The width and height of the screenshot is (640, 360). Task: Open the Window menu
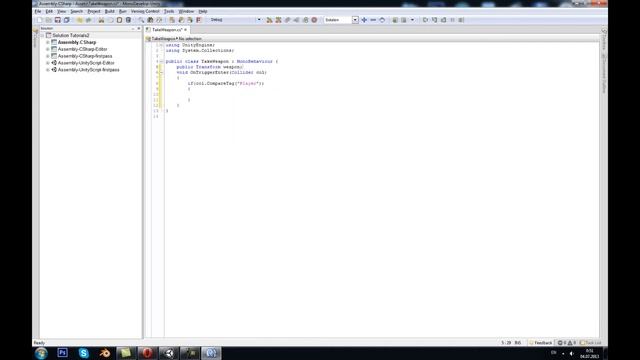186,11
